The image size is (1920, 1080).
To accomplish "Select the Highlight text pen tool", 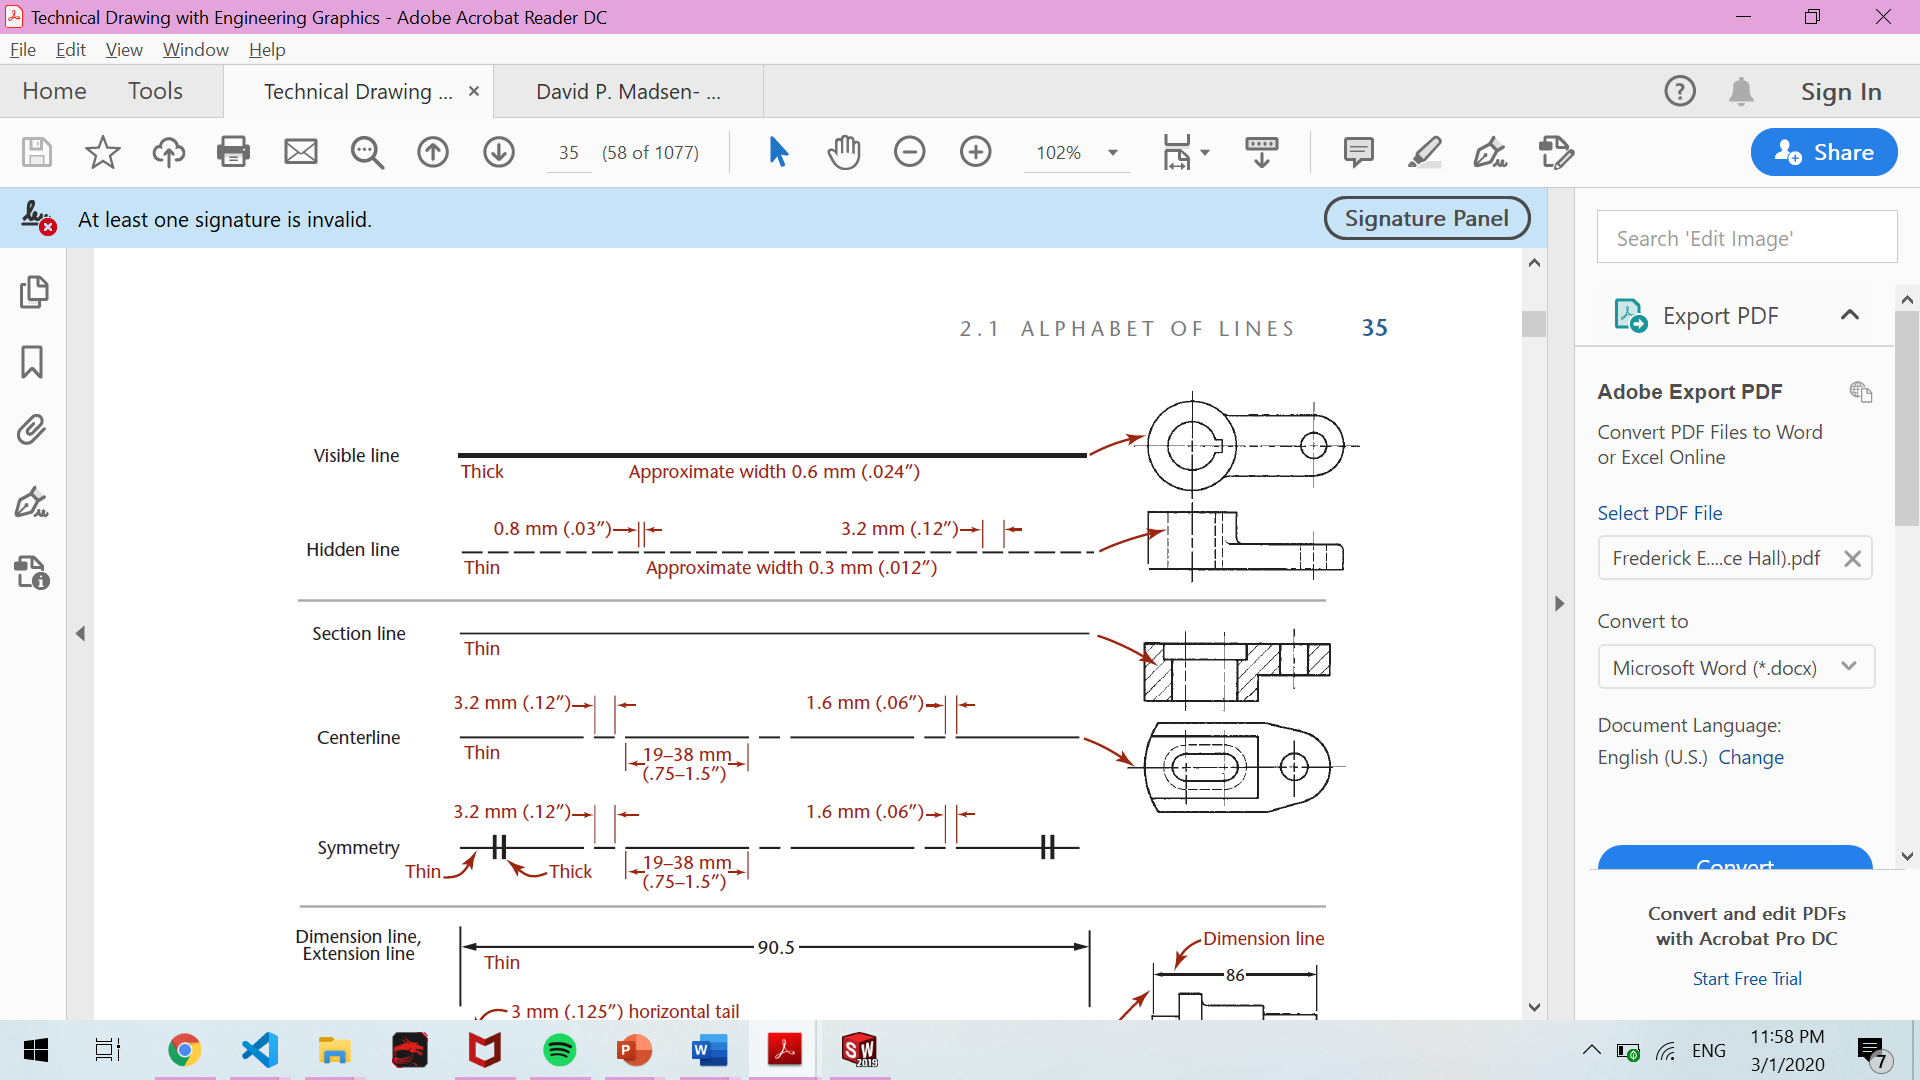I will [x=1424, y=152].
